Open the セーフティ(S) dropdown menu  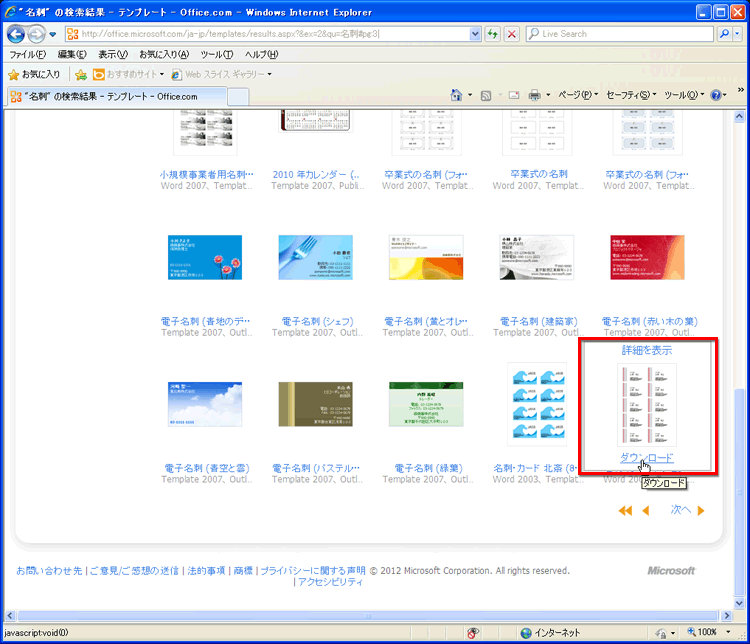[x=631, y=95]
